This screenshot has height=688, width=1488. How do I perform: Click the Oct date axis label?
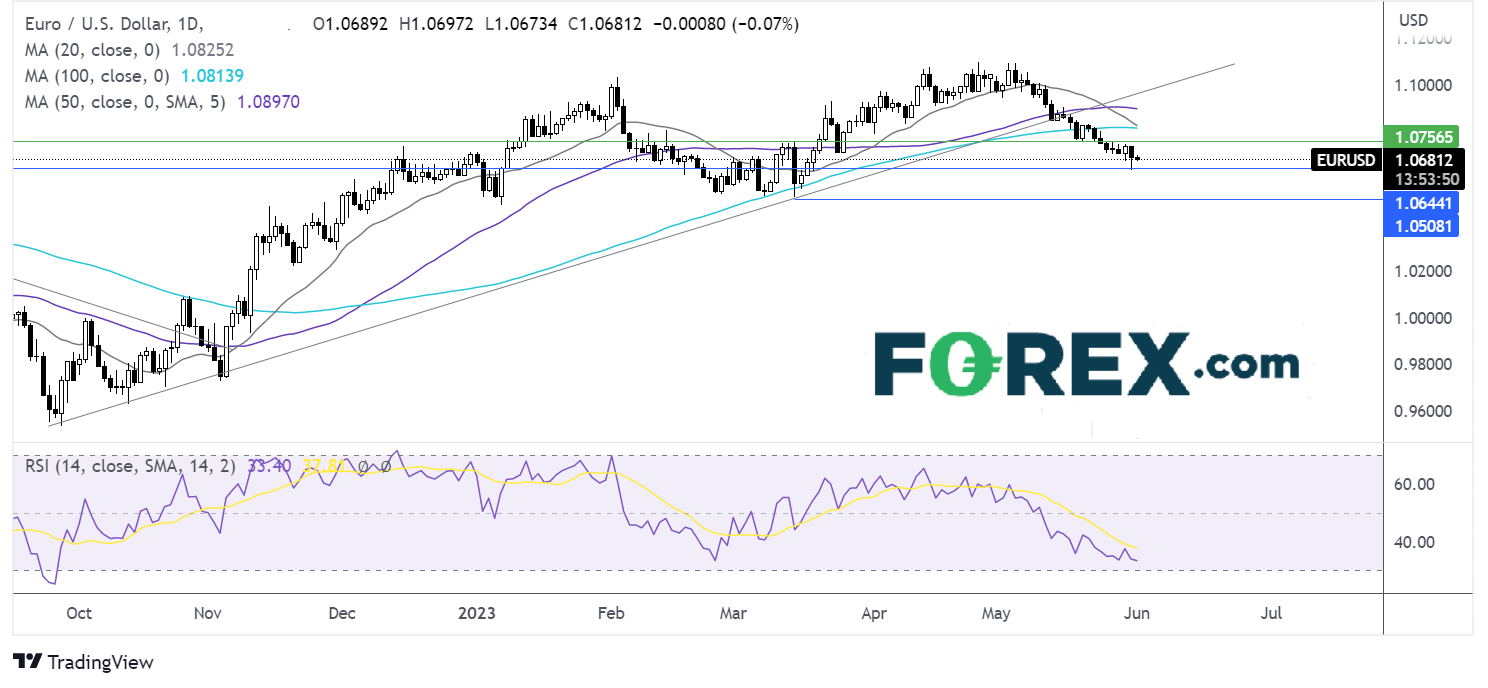tap(77, 612)
